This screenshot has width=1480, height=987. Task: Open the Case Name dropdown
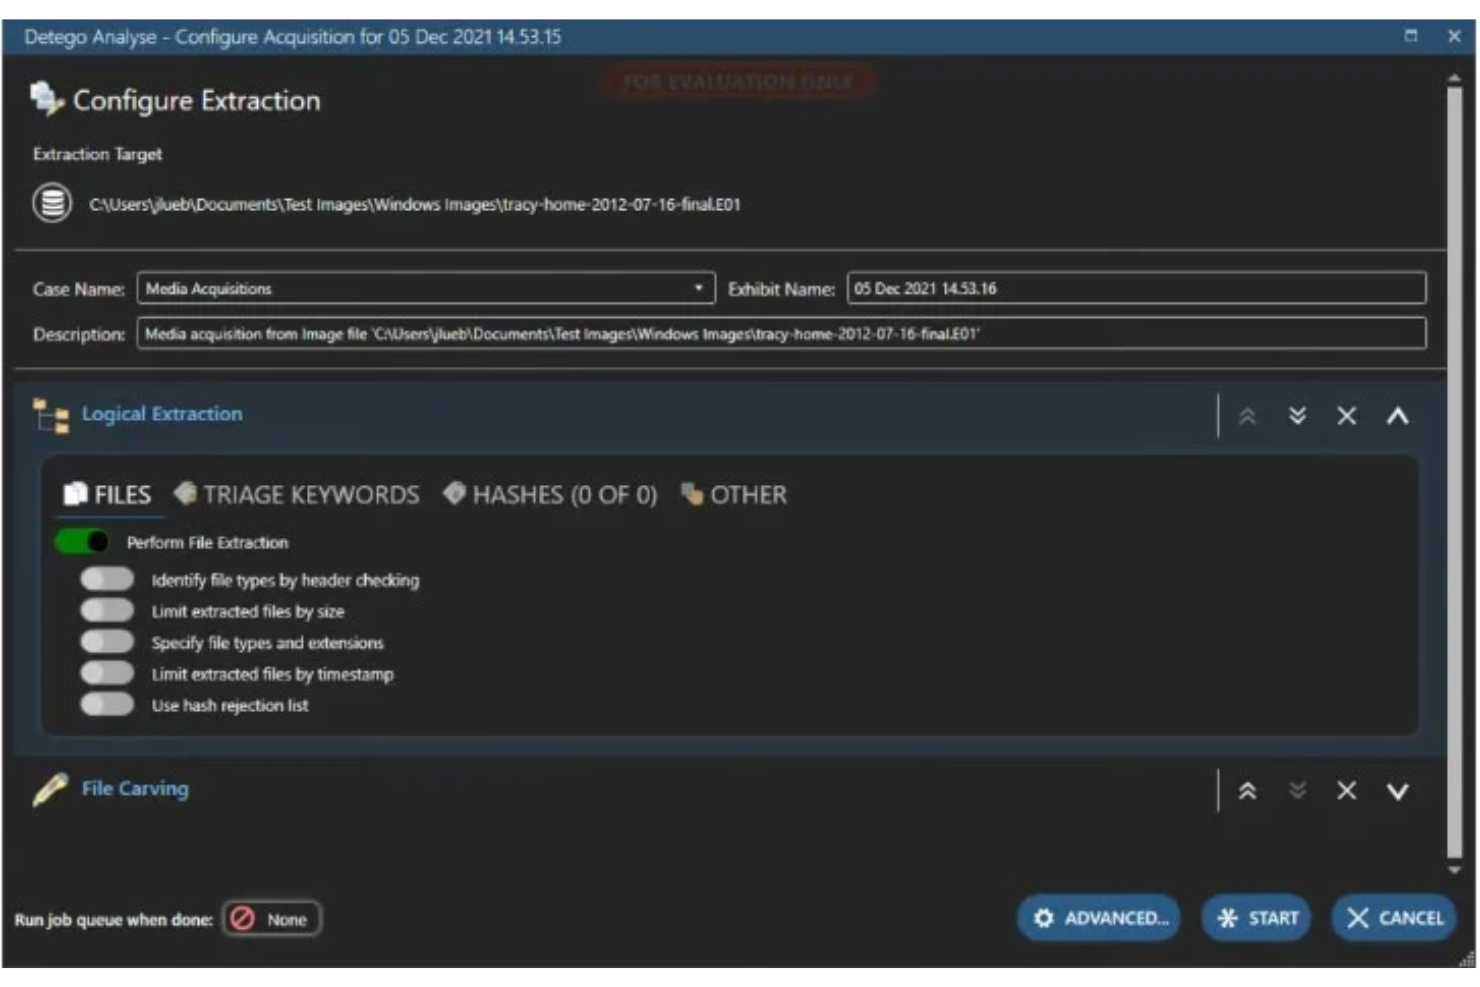tap(426, 288)
